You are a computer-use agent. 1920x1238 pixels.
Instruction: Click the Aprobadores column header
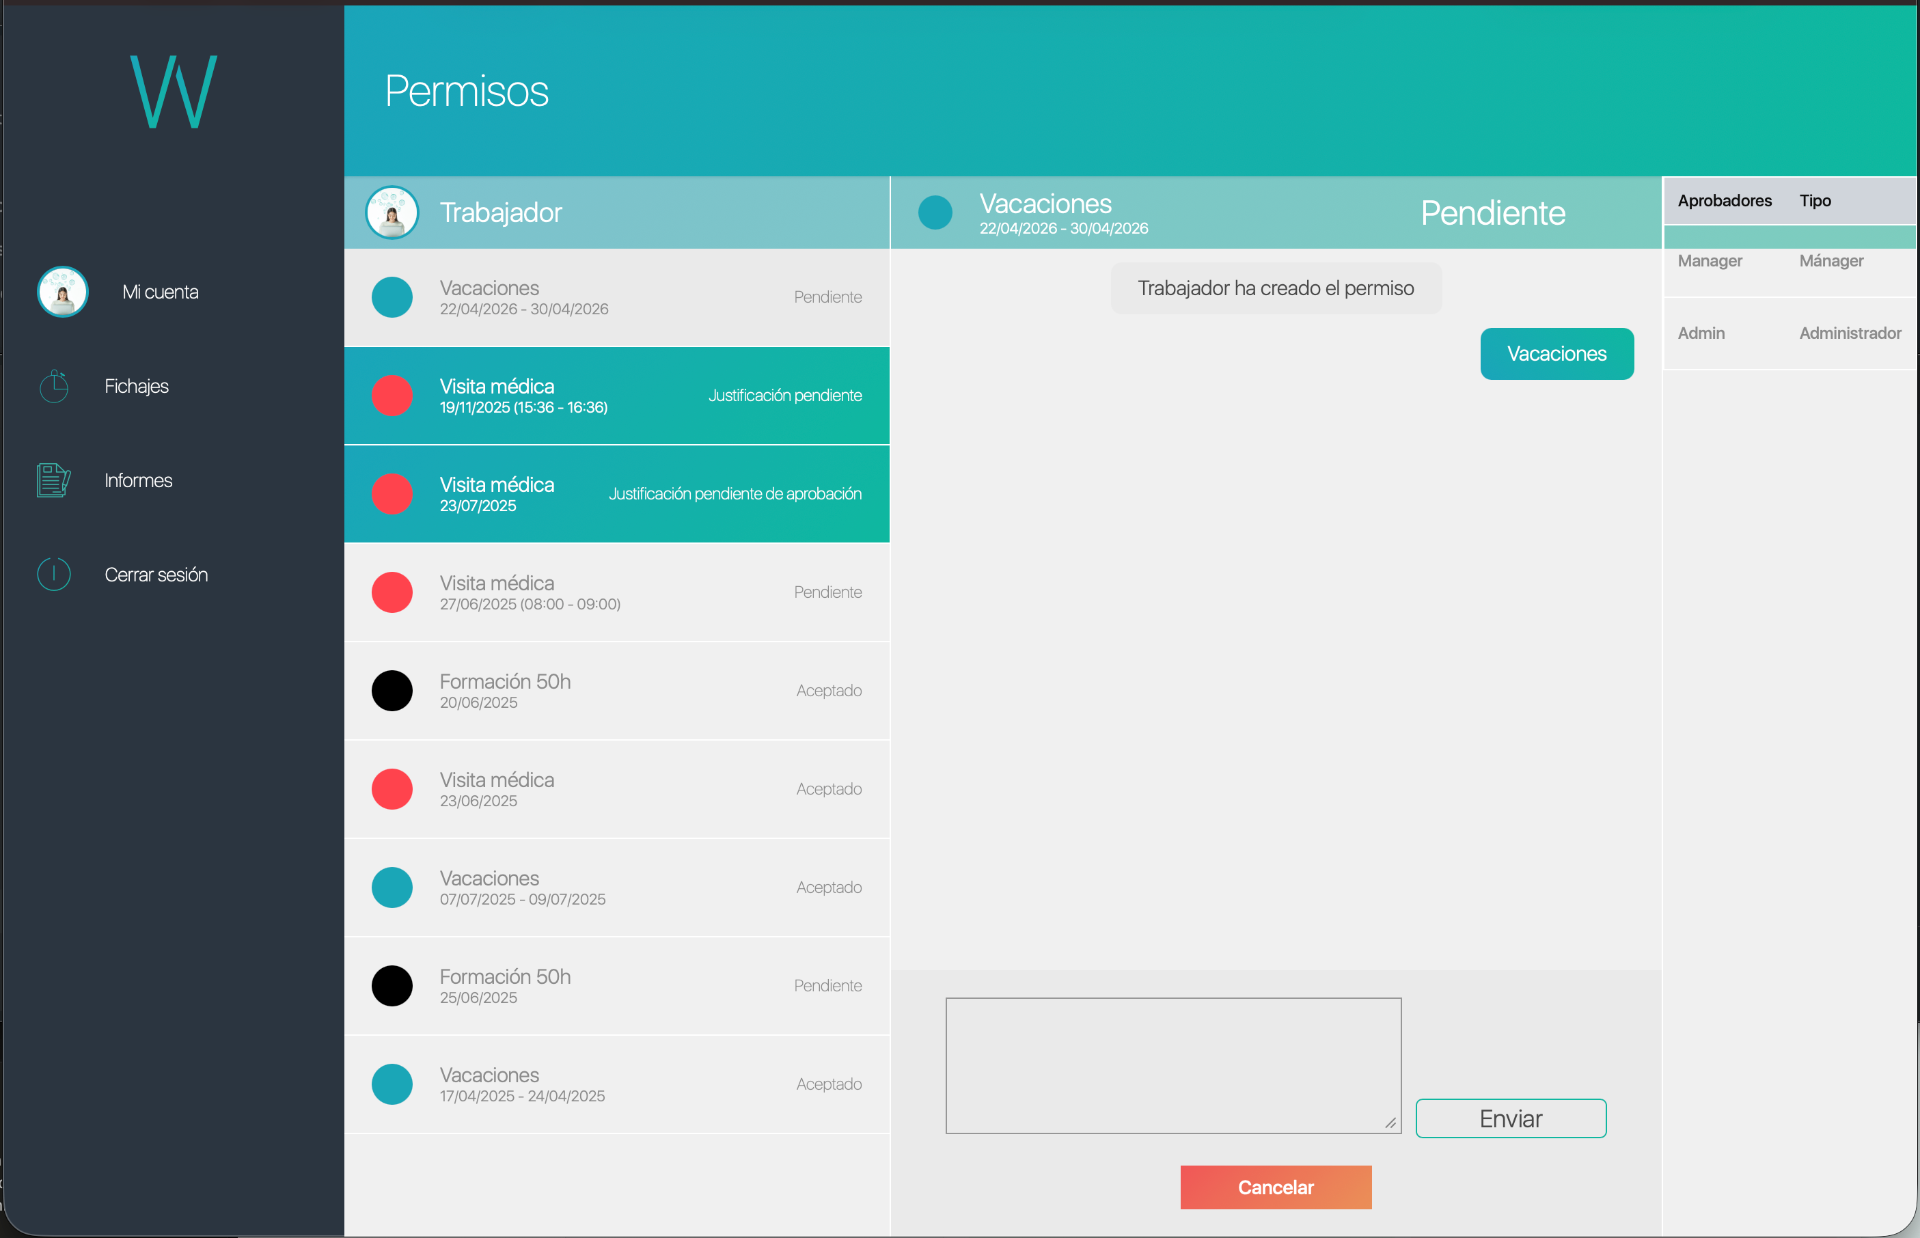pos(1725,201)
